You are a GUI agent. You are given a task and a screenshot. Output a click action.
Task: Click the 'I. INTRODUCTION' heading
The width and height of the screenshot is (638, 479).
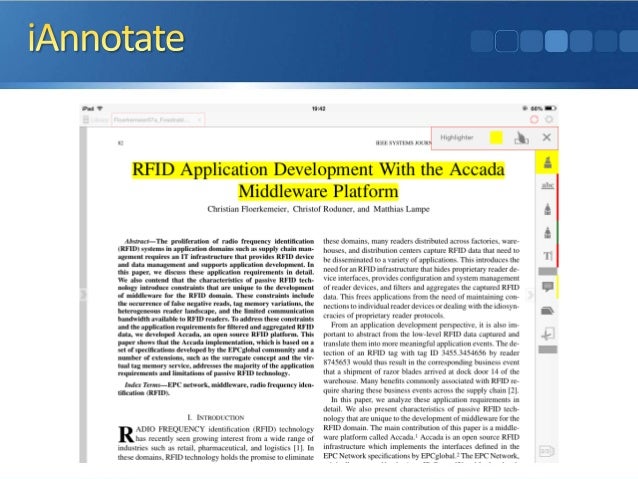click(x=216, y=418)
